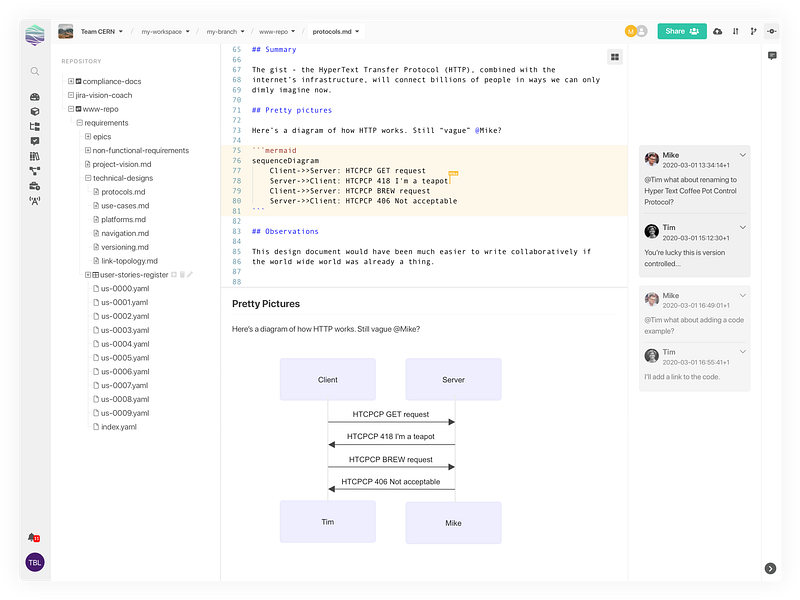The width and height of the screenshot is (800, 600).
Task: Expand Tim's 15:12 comment options chevron
Action: pos(742,228)
